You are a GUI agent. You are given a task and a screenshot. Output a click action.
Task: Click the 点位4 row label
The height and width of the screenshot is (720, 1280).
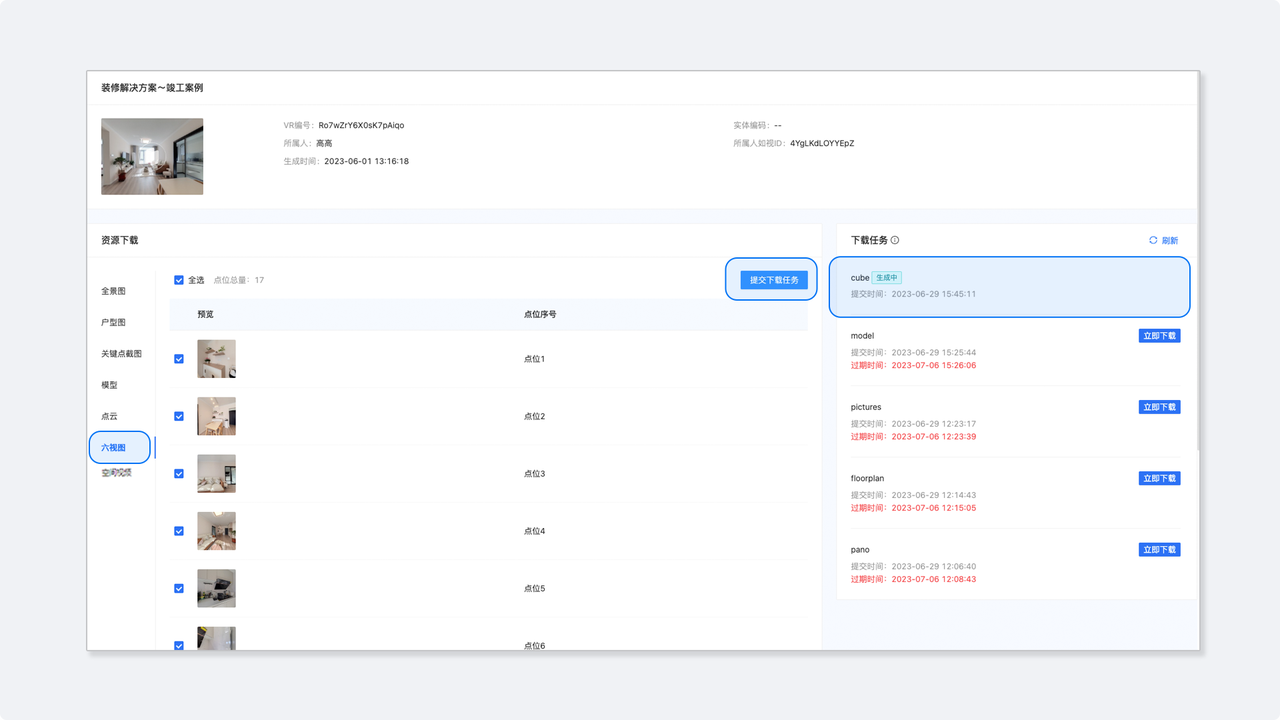[x=534, y=531]
